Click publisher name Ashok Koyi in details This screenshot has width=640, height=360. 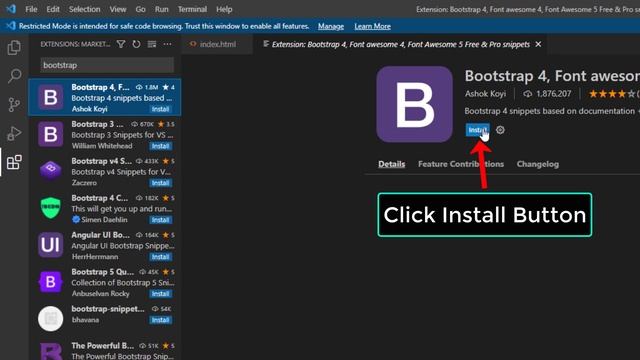(485, 94)
